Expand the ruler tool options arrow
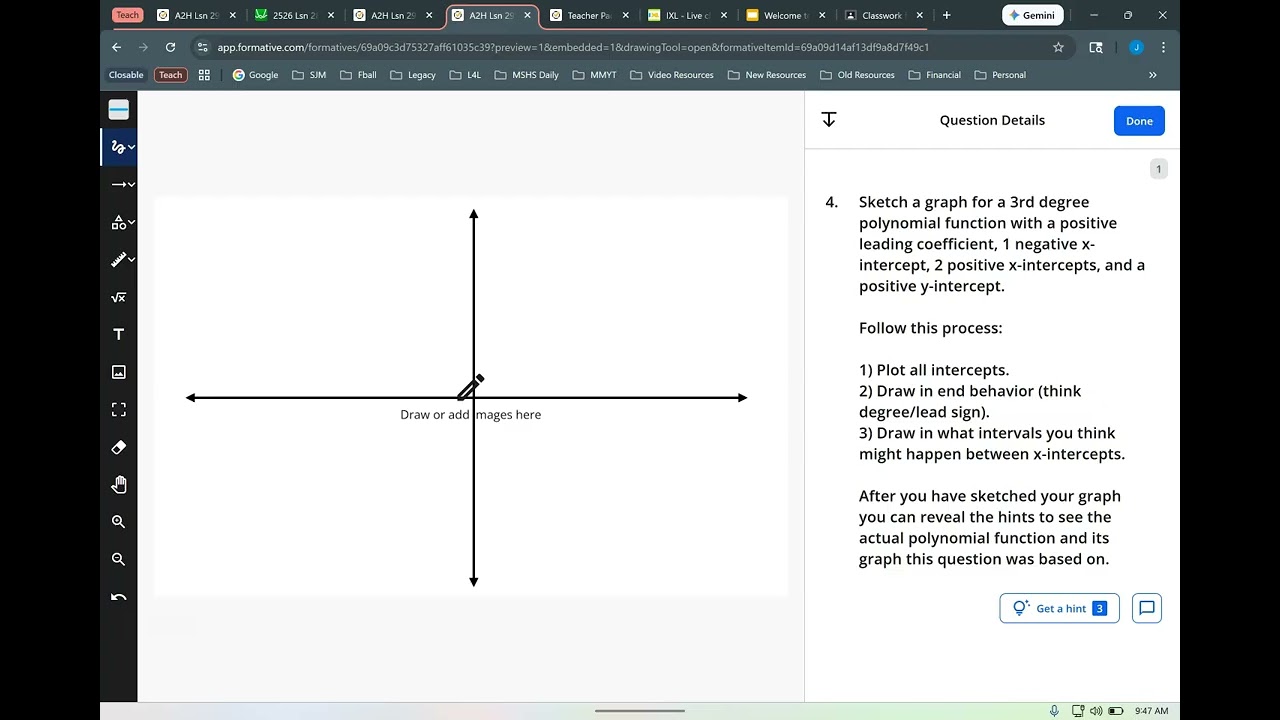The image size is (1280, 720). tap(131, 260)
